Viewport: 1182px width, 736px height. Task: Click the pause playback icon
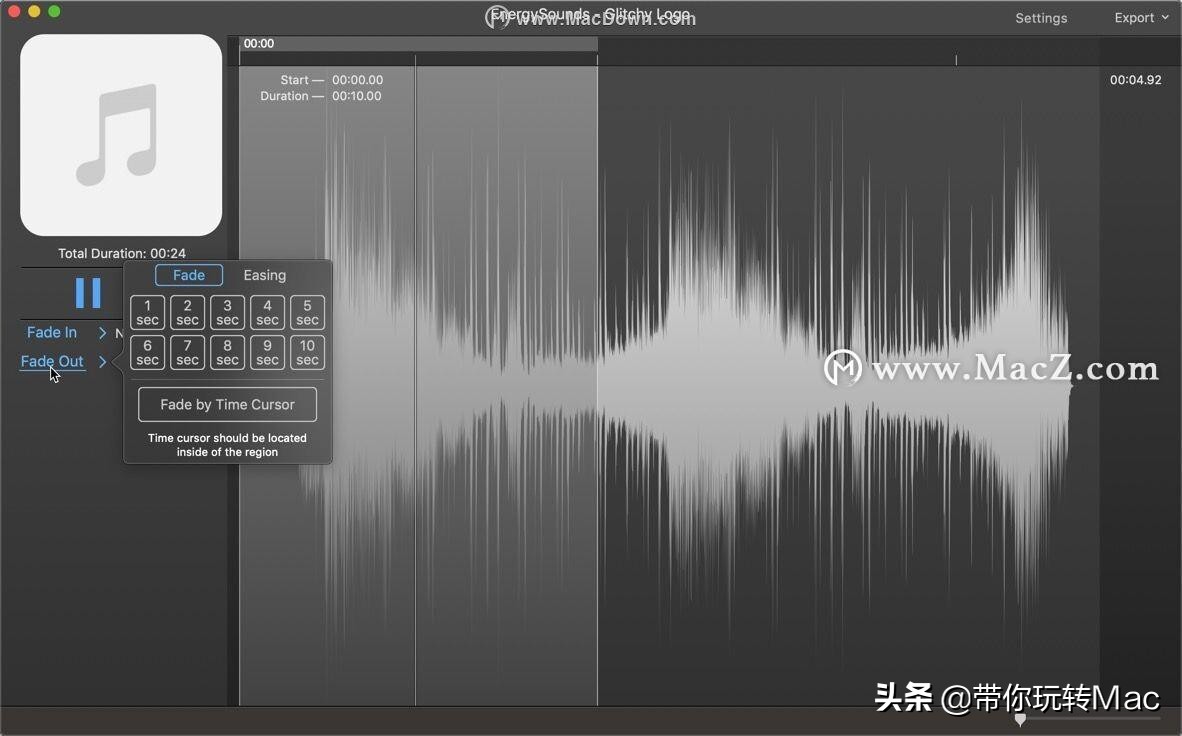coord(88,292)
